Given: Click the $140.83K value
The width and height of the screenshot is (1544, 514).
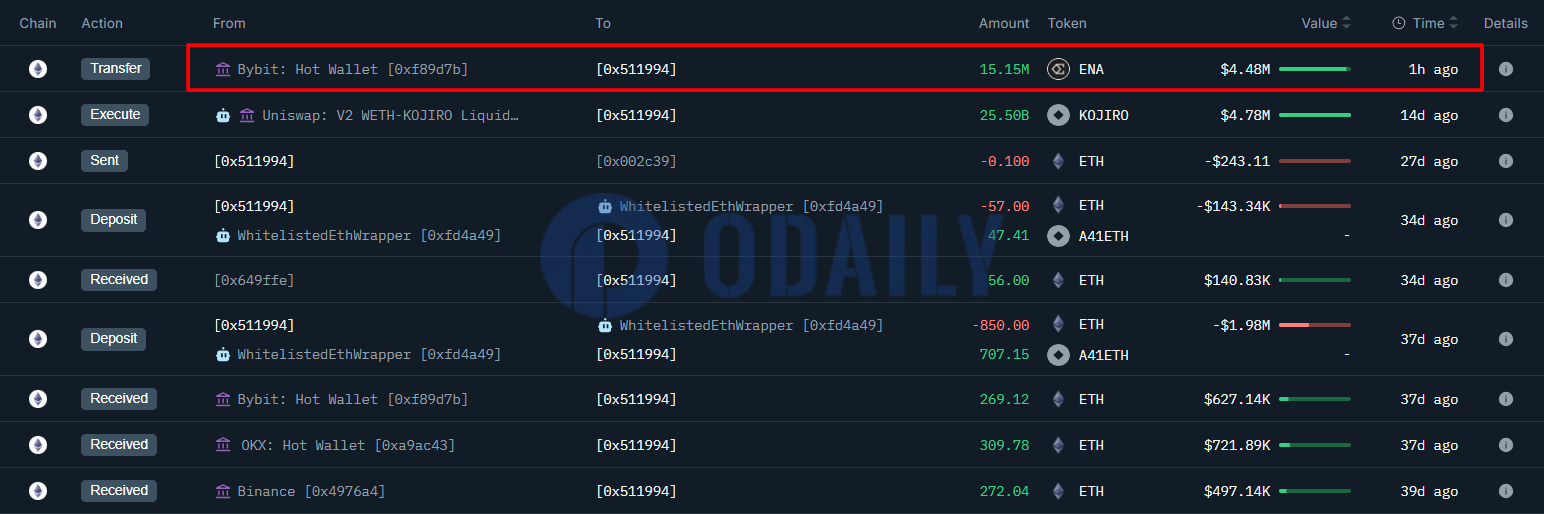Looking at the screenshot, I should [x=1237, y=280].
